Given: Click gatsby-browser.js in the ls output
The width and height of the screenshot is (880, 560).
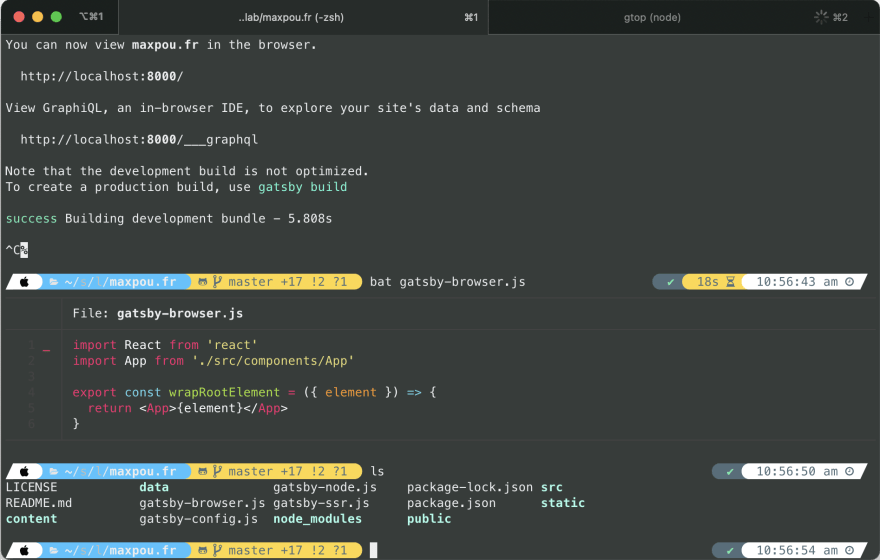Looking at the screenshot, I should pyautogui.click(x=202, y=503).
